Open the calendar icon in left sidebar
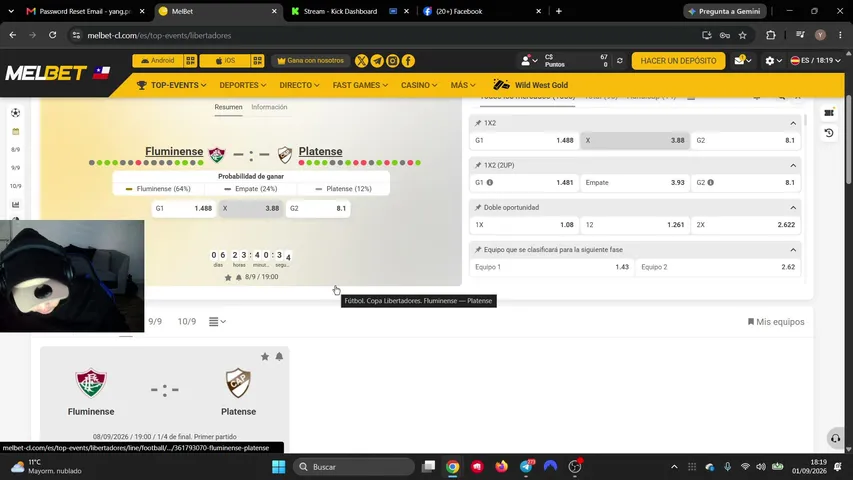 pyautogui.click(x=15, y=131)
